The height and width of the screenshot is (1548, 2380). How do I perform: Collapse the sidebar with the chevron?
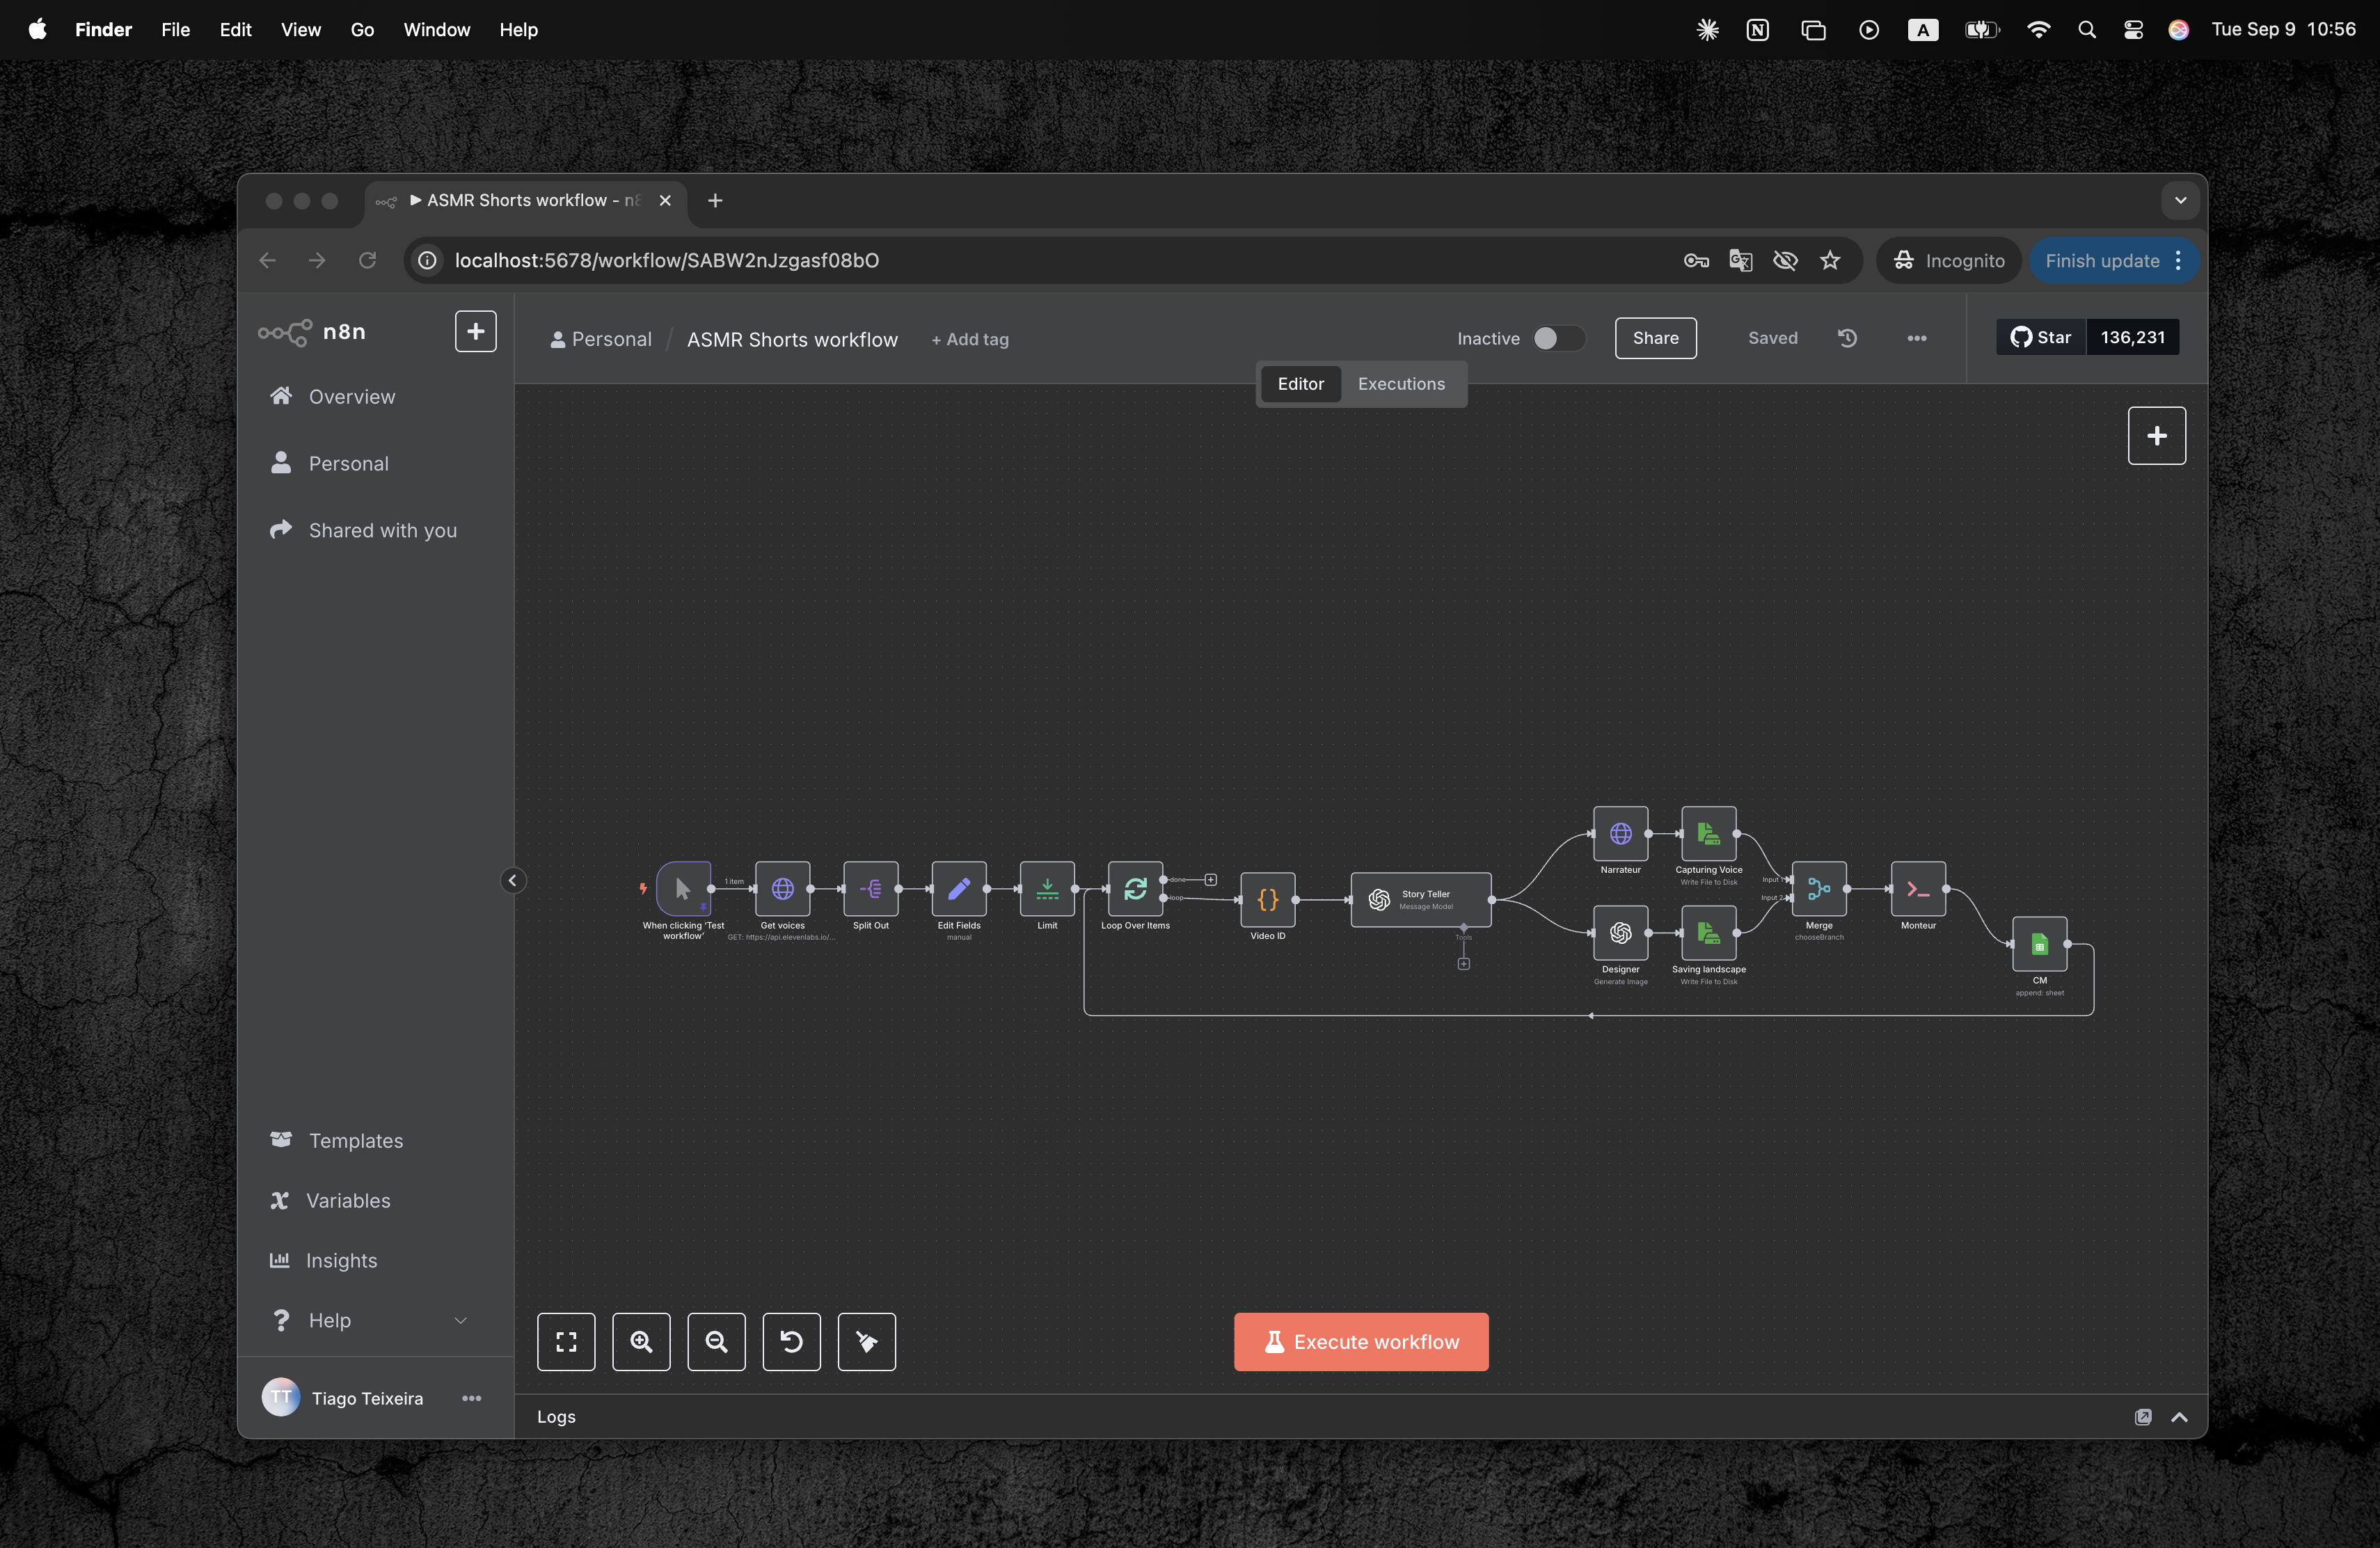[512, 880]
